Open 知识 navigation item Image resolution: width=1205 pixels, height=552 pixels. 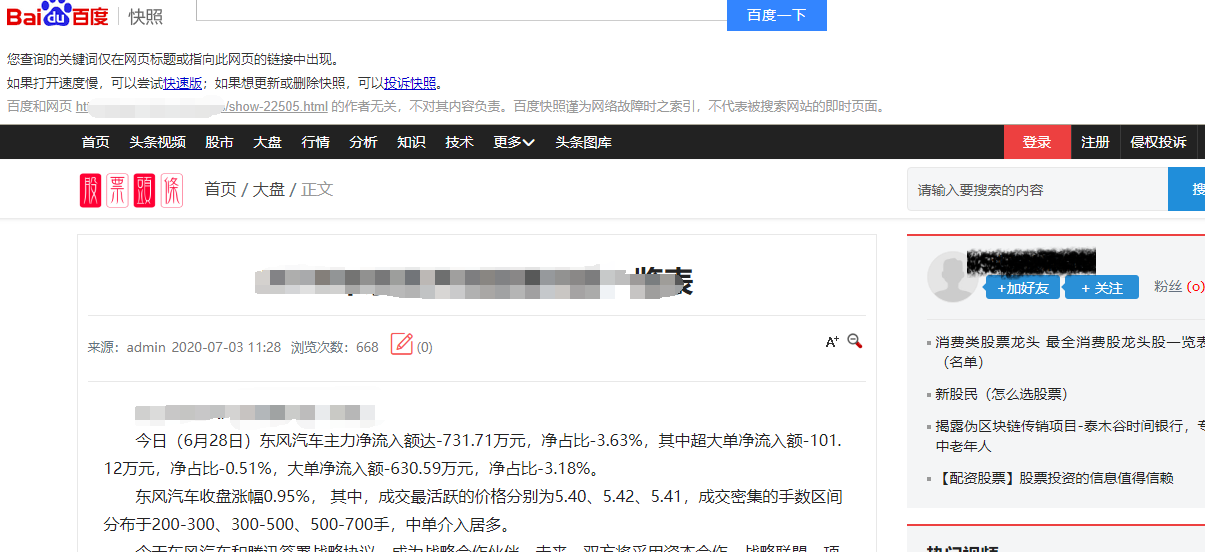point(411,142)
